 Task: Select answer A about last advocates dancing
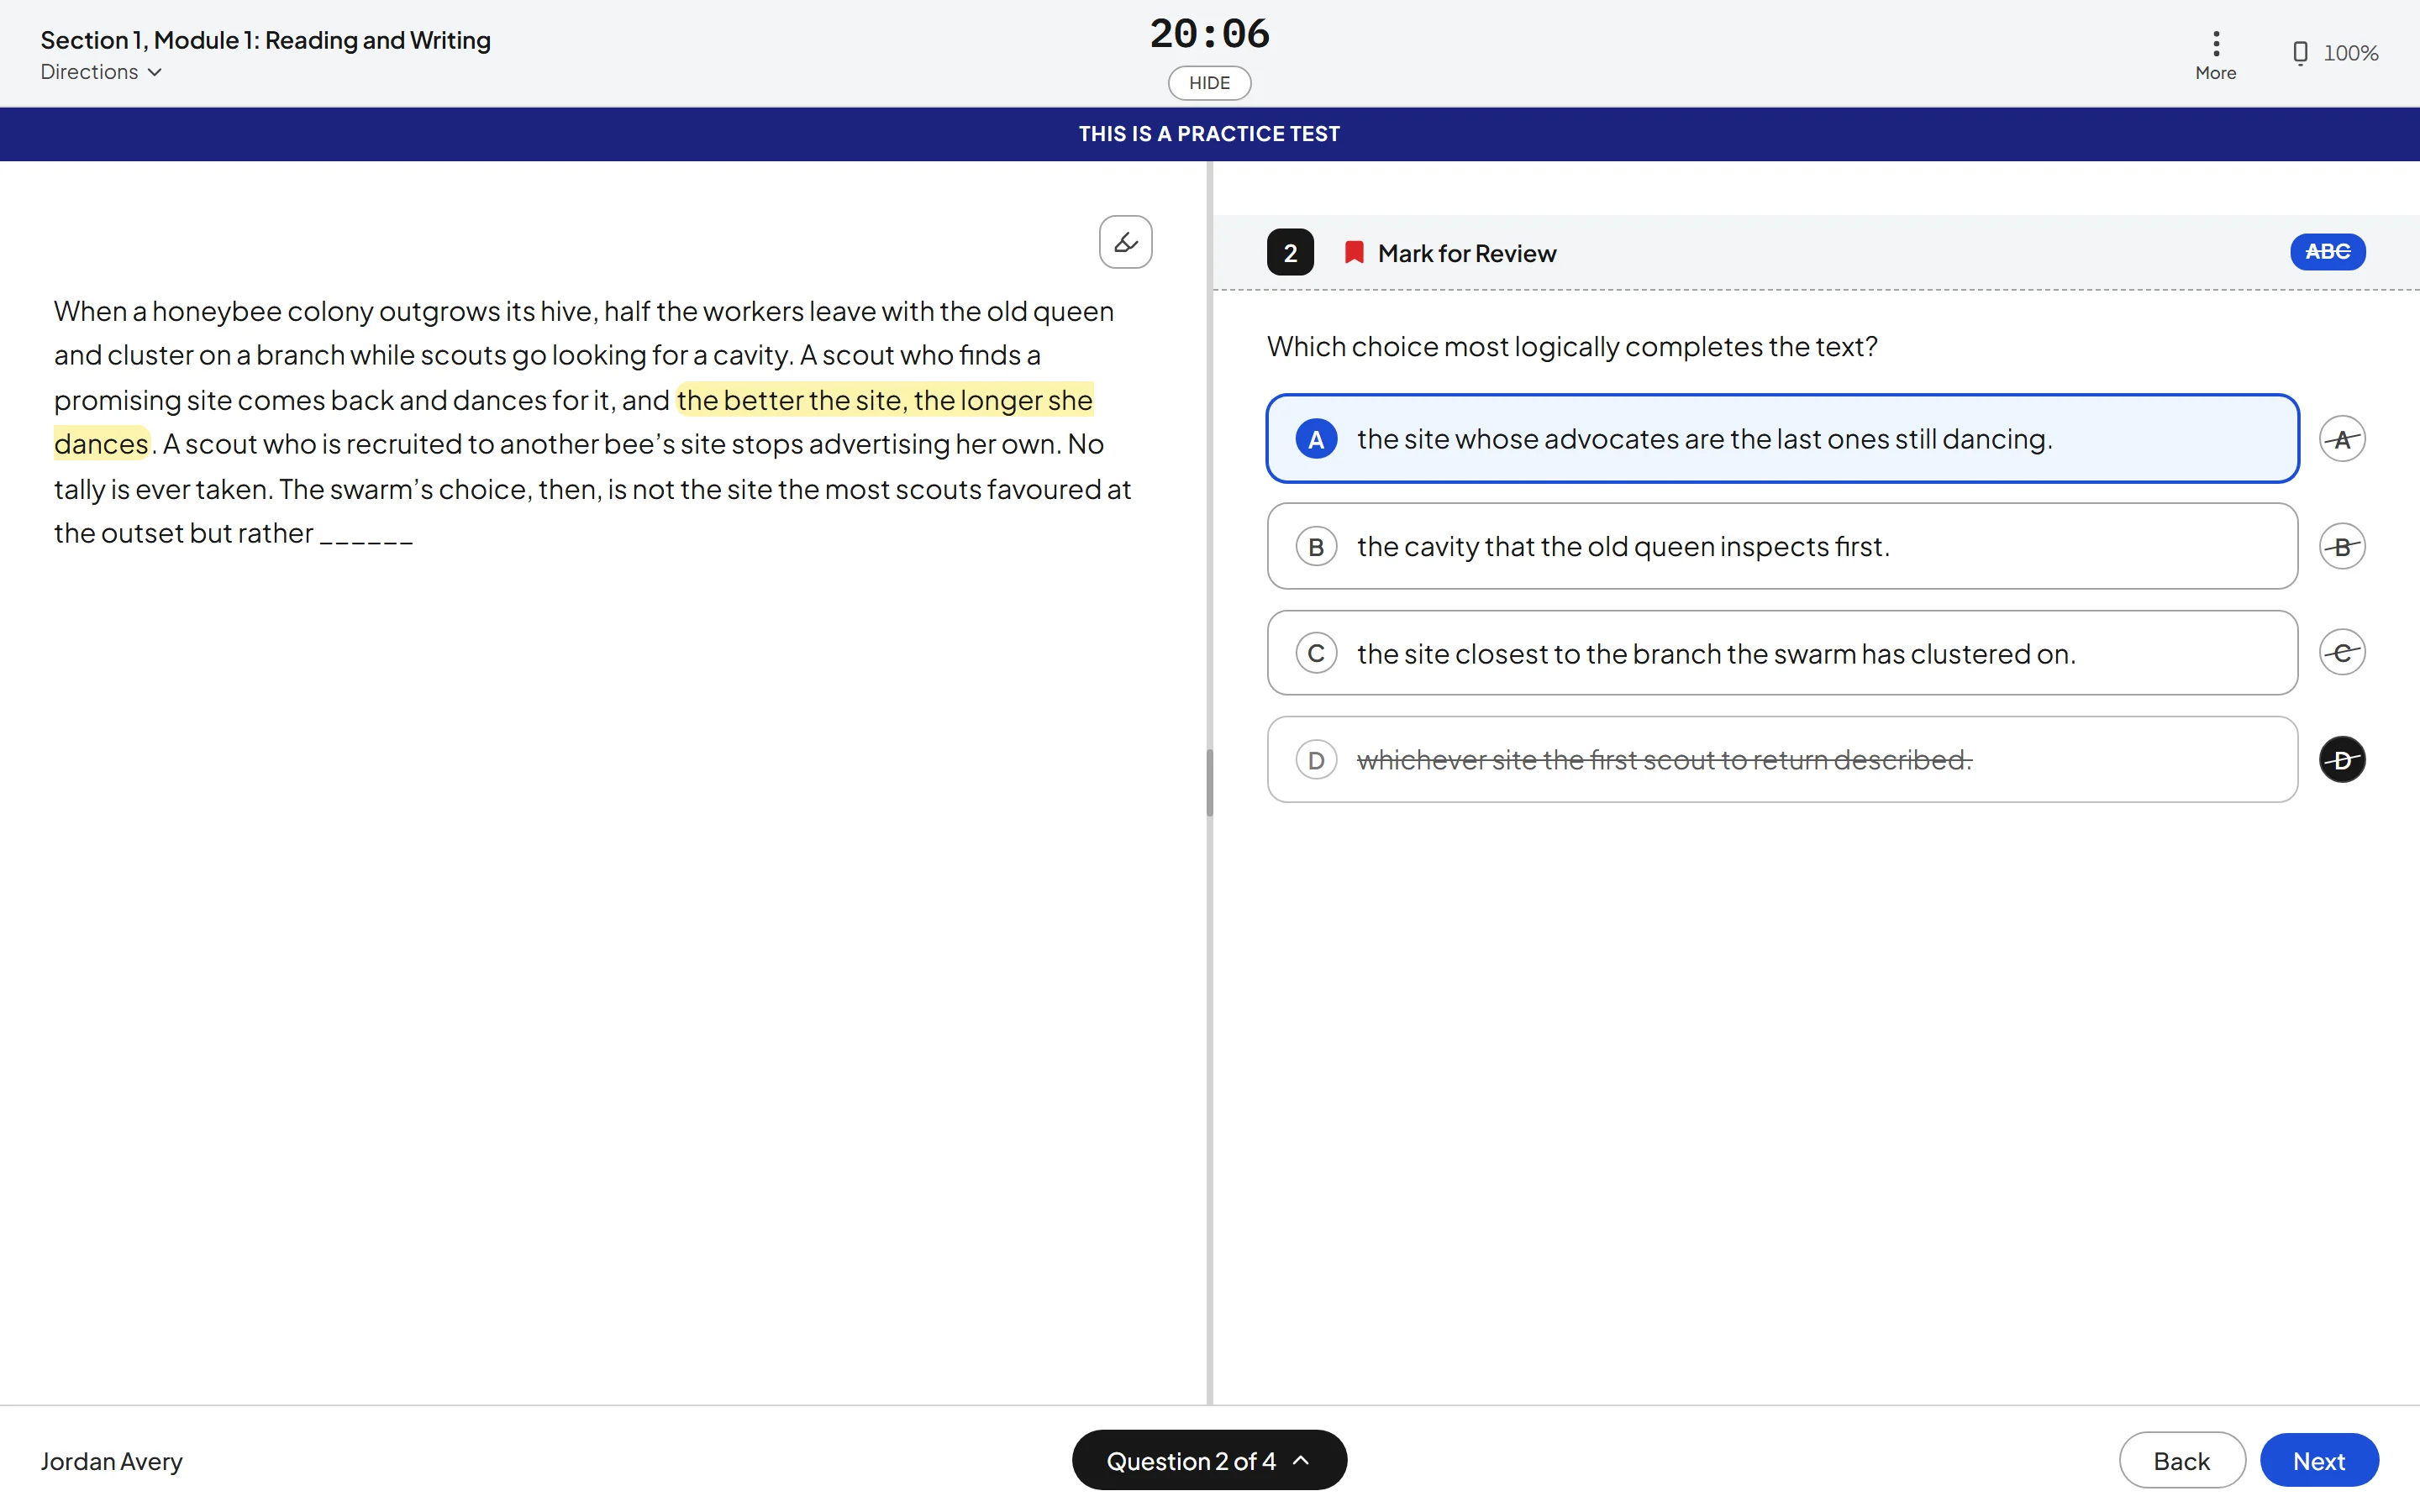coord(1782,439)
